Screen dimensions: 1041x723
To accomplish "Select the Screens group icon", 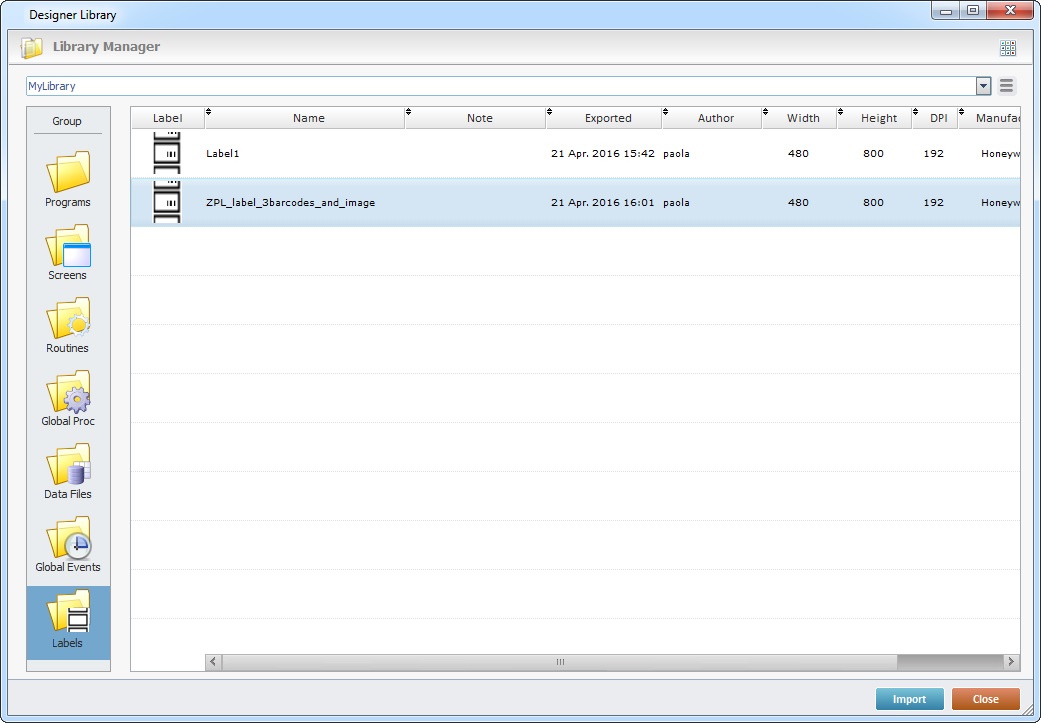I will pyautogui.click(x=68, y=252).
